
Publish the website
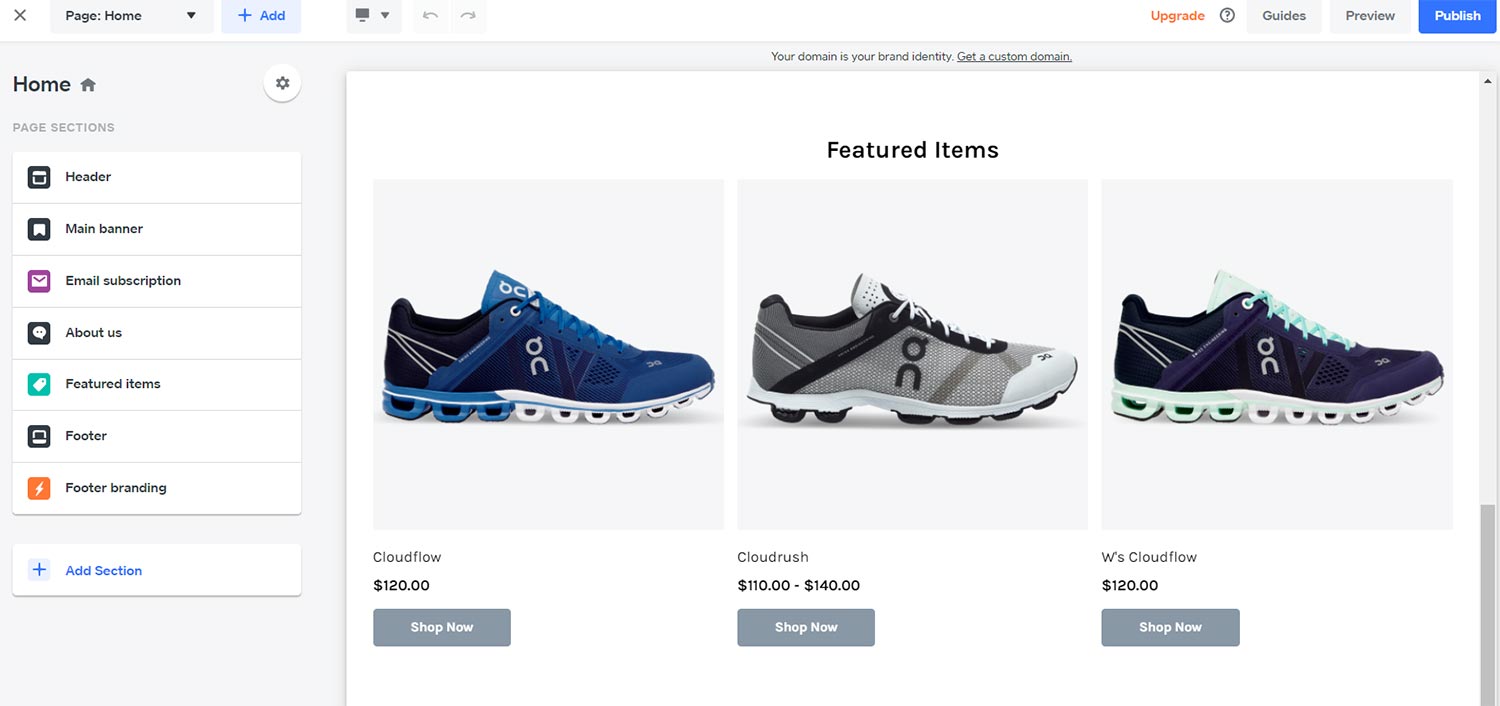coord(1457,16)
